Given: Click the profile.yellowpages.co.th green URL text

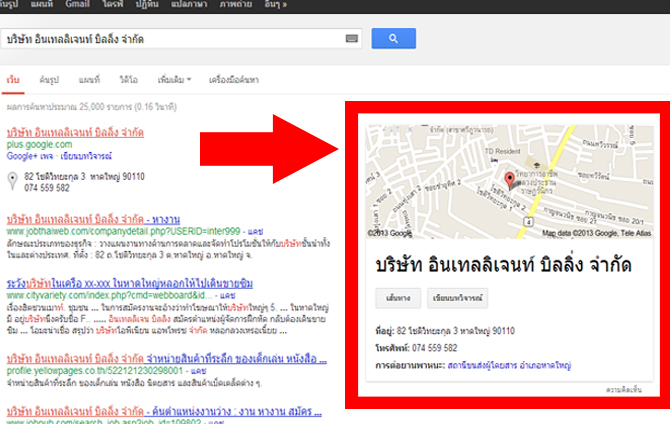Looking at the screenshot, I should coord(94,371).
